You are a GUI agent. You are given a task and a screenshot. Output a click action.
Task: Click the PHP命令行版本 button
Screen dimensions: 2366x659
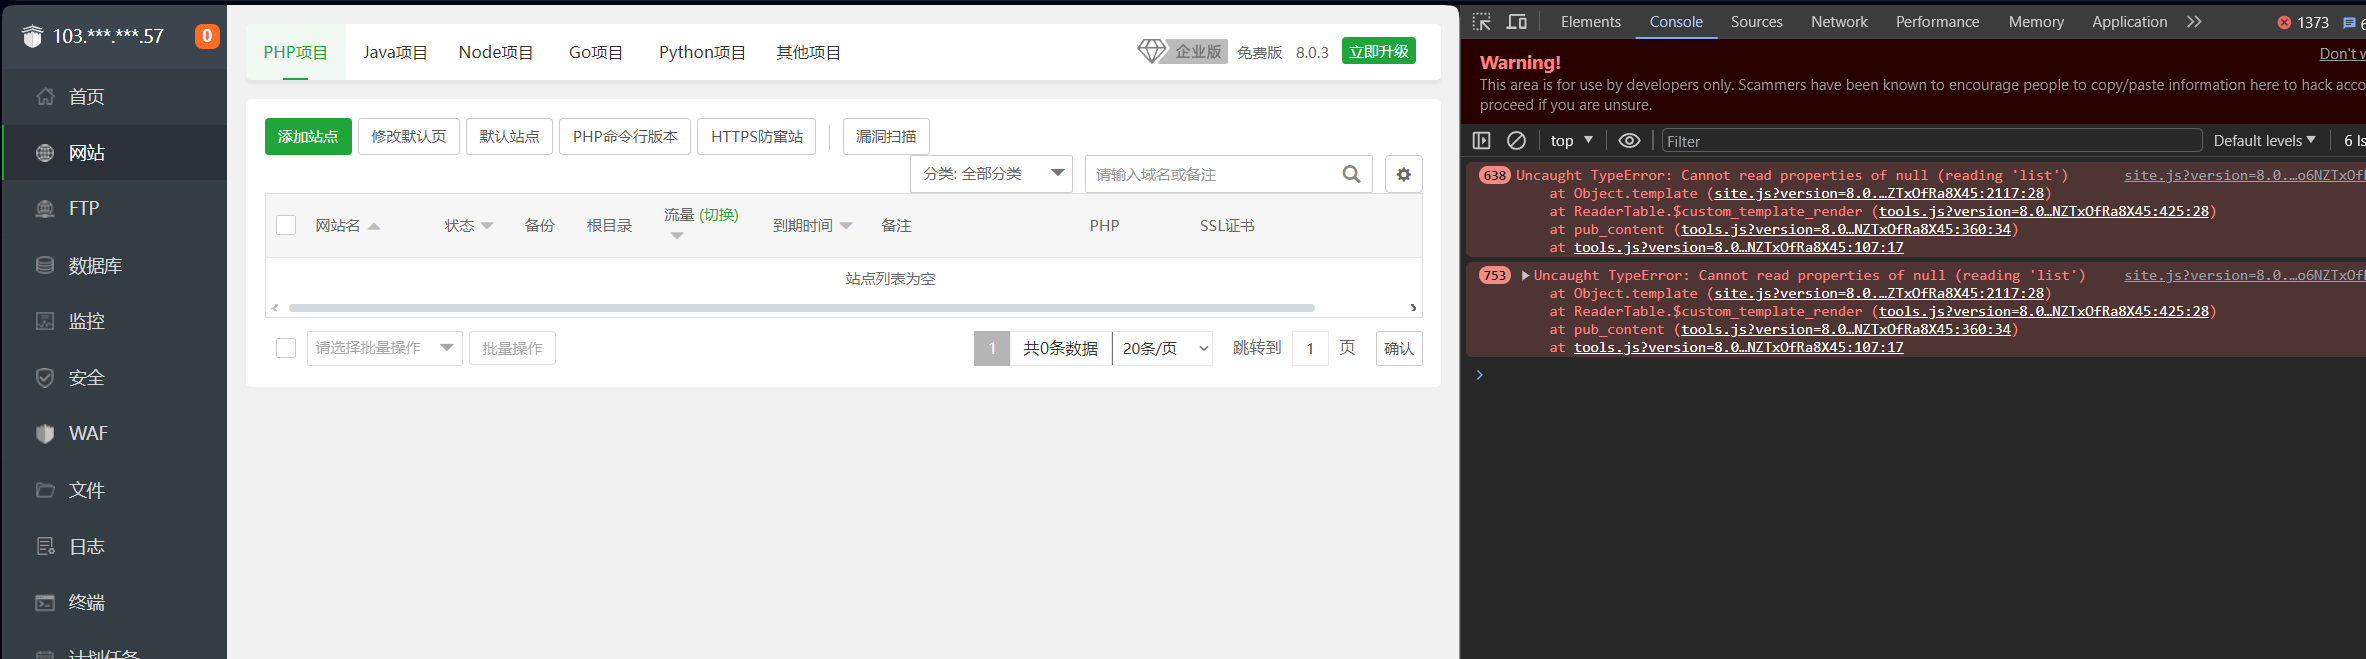tap(625, 136)
